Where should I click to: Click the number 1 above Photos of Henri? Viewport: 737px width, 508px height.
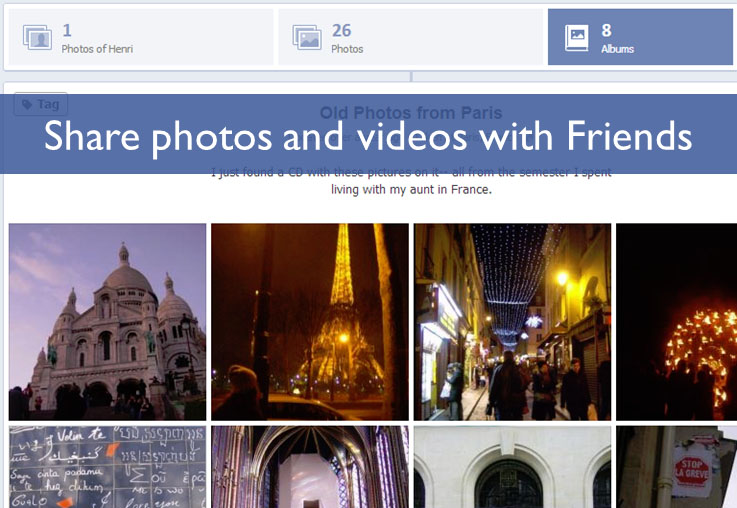[66, 30]
